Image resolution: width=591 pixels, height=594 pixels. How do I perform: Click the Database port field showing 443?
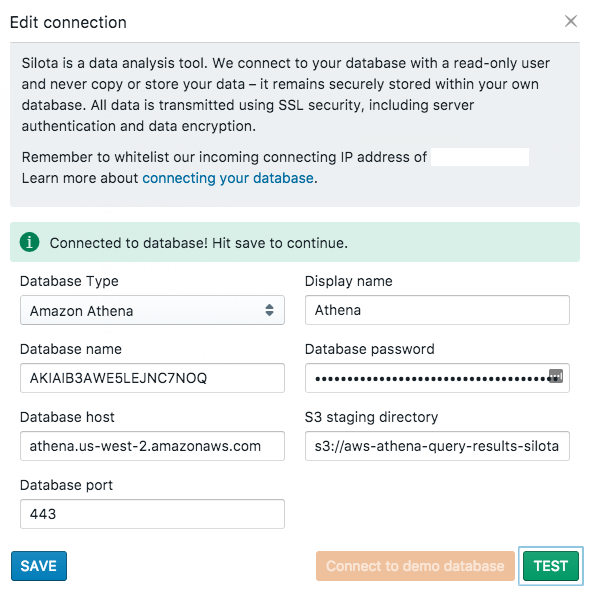(x=152, y=514)
